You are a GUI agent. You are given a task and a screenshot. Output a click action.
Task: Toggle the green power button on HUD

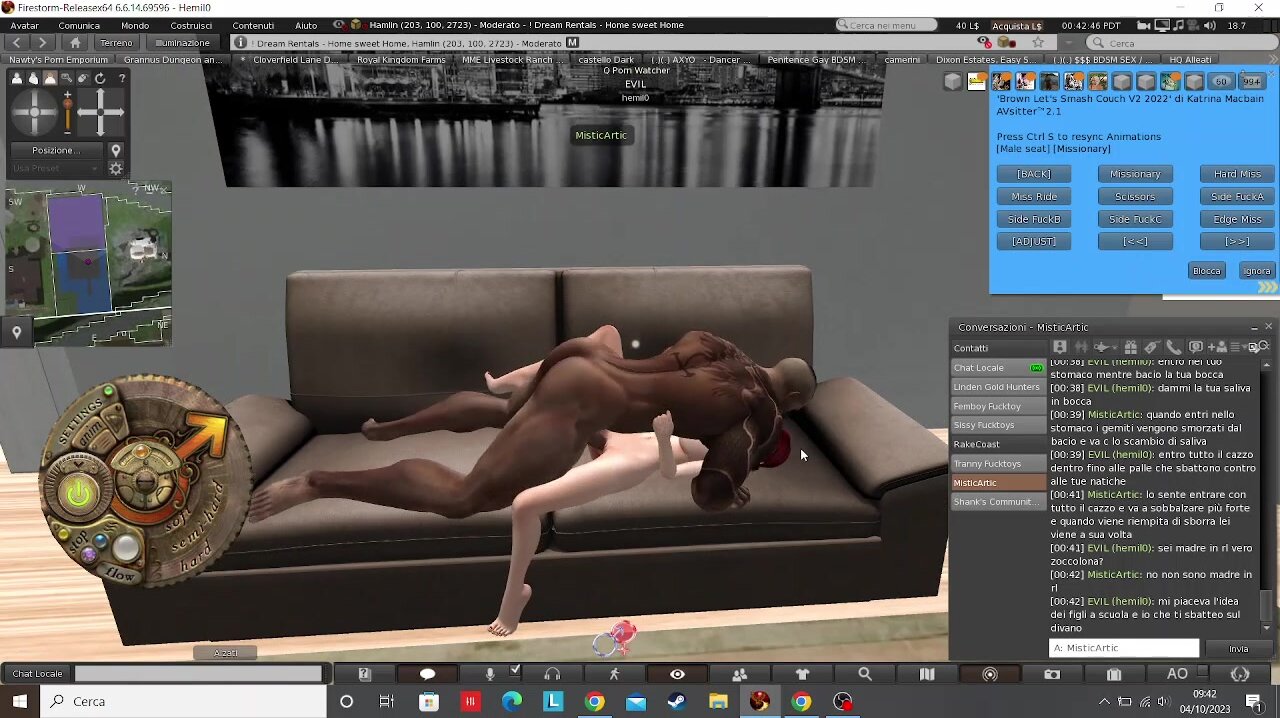(78, 492)
